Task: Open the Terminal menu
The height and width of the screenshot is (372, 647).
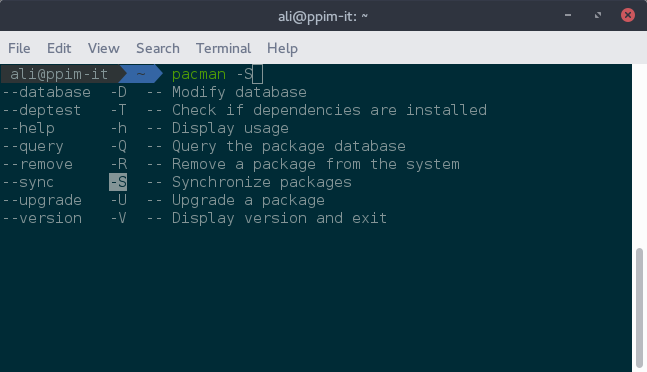Action: pos(223,48)
